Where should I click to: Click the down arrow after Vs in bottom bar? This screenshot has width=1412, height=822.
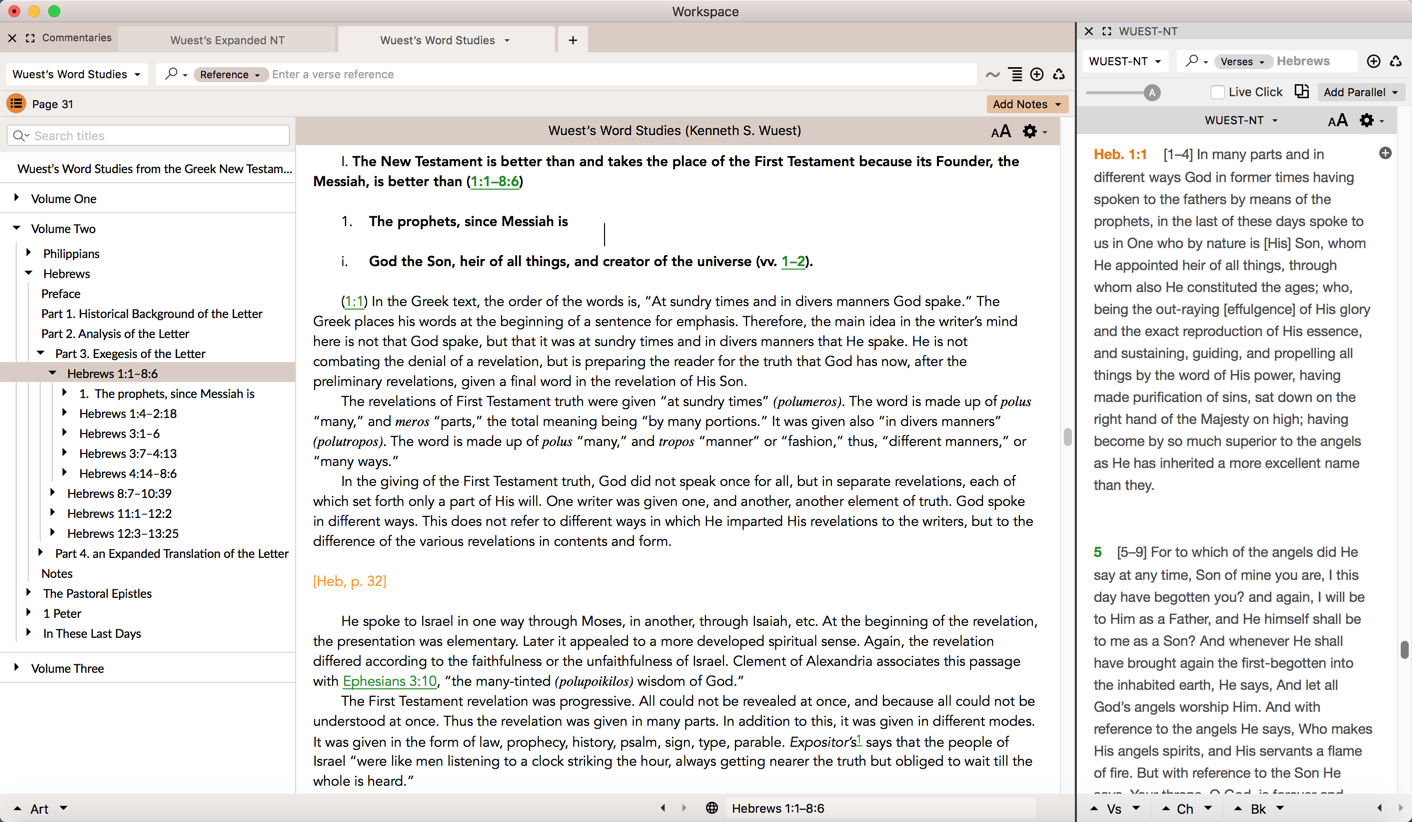click(x=1135, y=808)
